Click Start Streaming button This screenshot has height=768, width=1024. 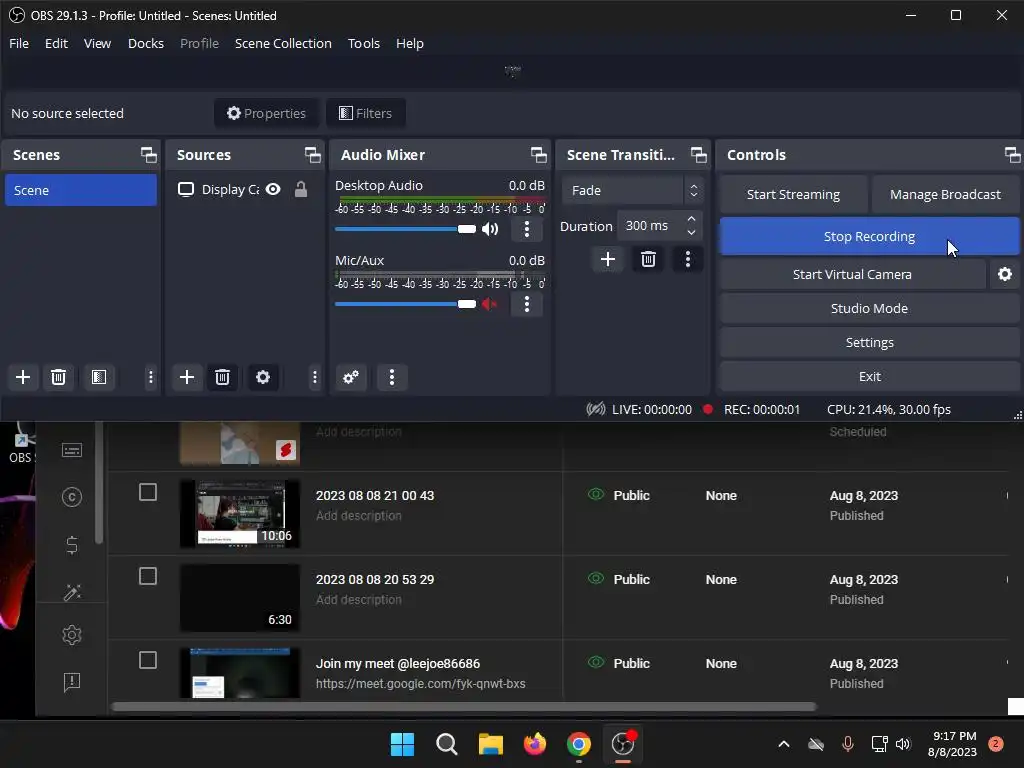click(793, 194)
